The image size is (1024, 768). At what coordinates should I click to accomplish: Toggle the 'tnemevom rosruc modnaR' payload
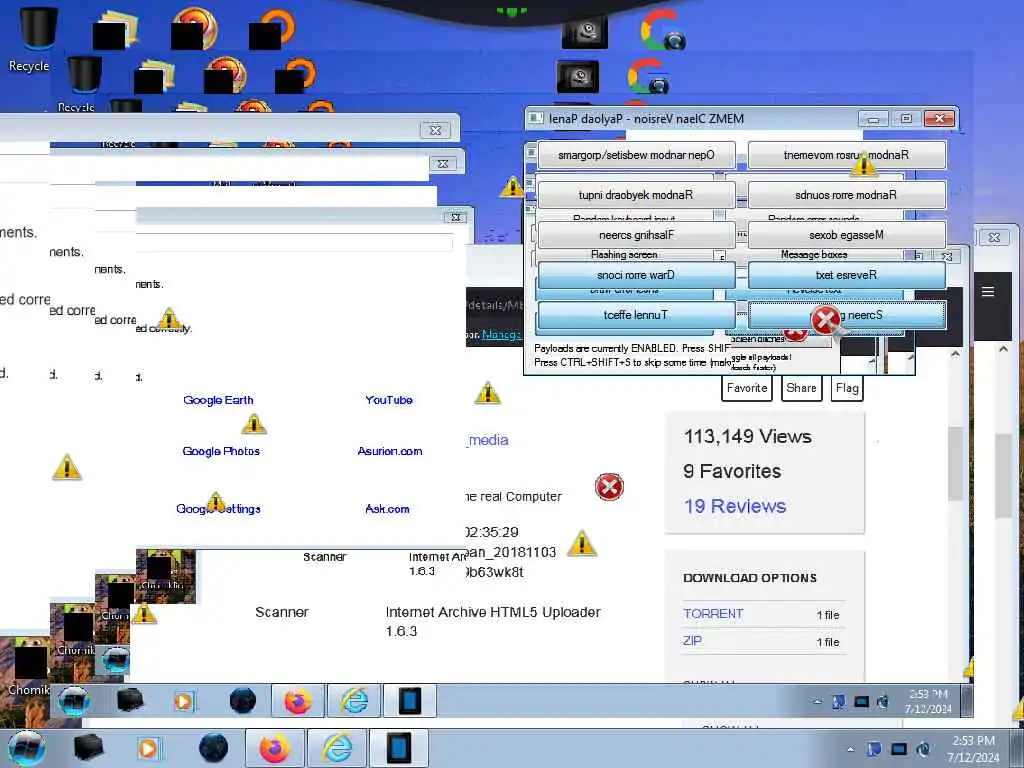[846, 155]
